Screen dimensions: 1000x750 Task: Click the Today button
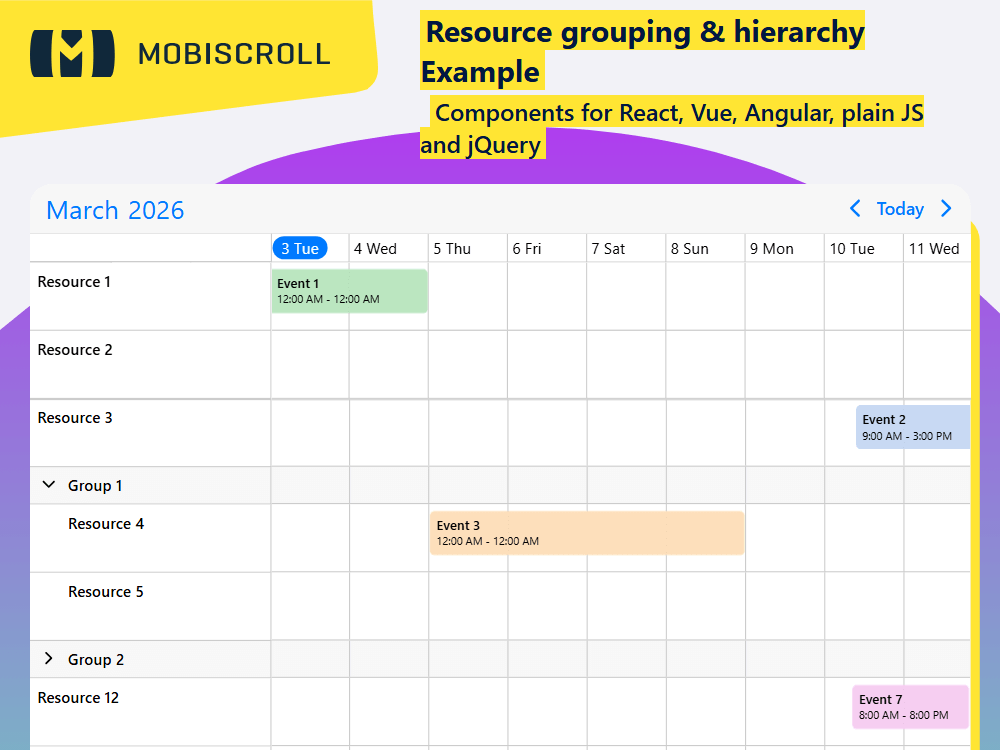(x=900, y=209)
